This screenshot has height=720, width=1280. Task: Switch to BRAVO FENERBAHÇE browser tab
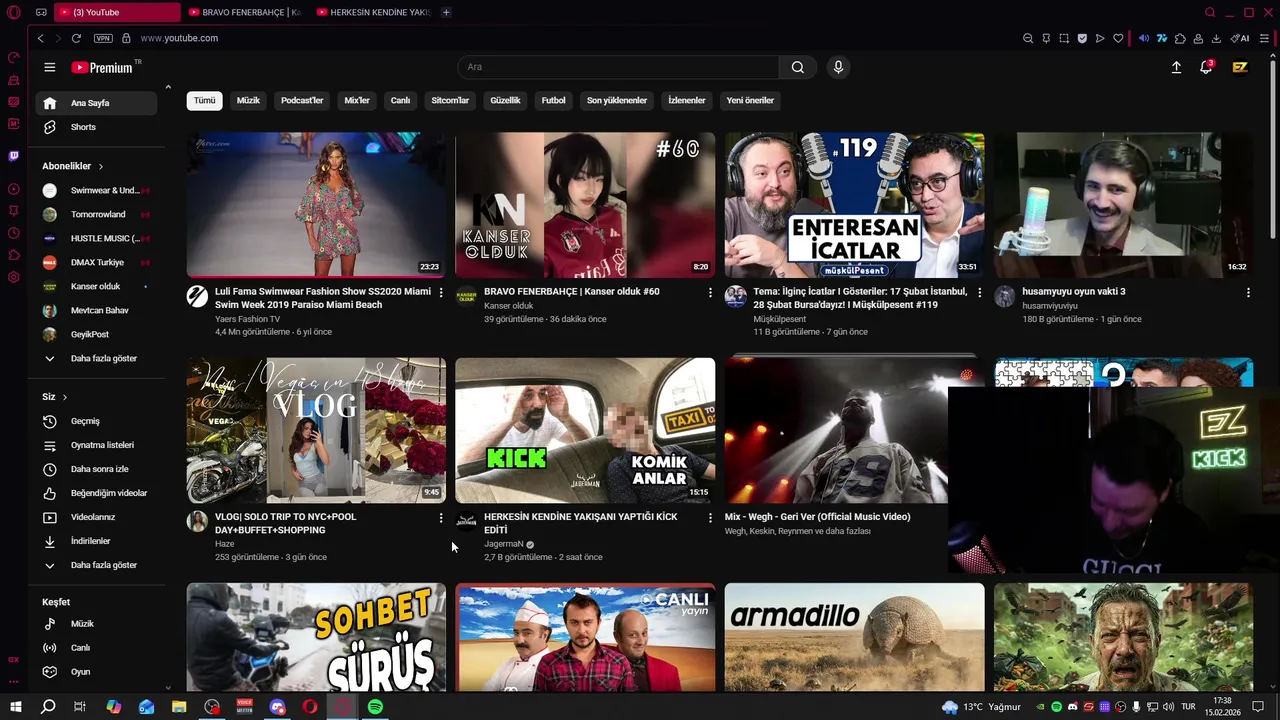pos(246,12)
